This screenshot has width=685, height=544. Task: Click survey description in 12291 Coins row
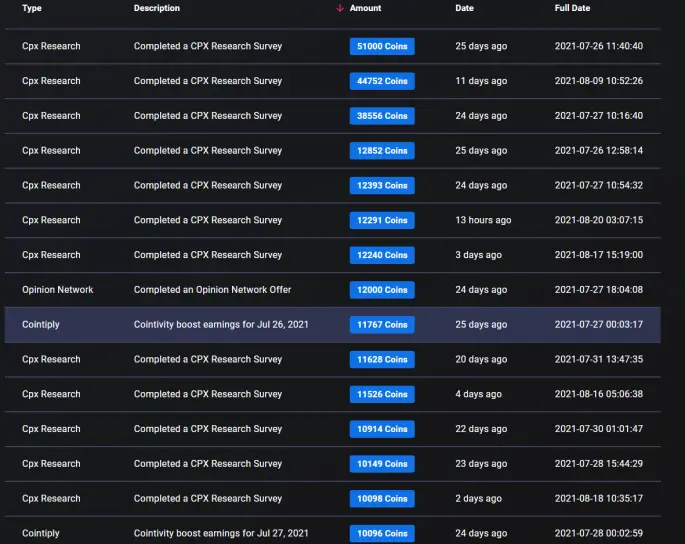[x=208, y=220]
